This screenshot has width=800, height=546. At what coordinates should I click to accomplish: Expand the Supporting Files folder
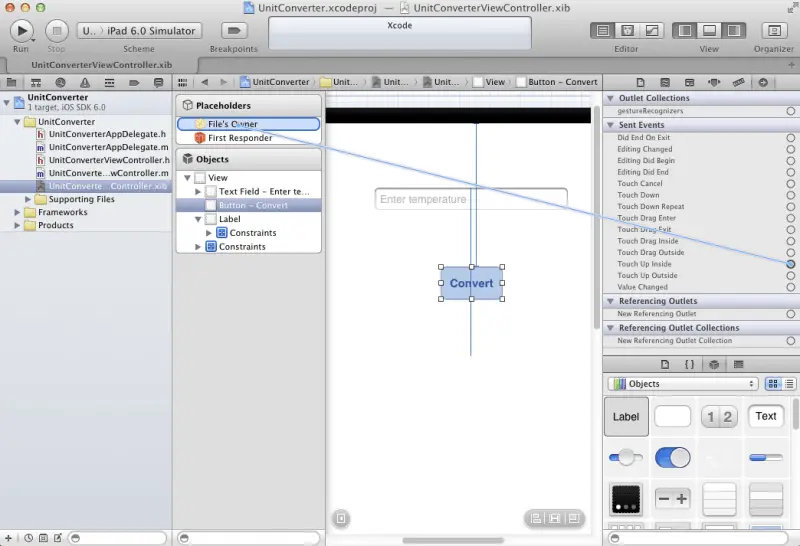[29, 199]
